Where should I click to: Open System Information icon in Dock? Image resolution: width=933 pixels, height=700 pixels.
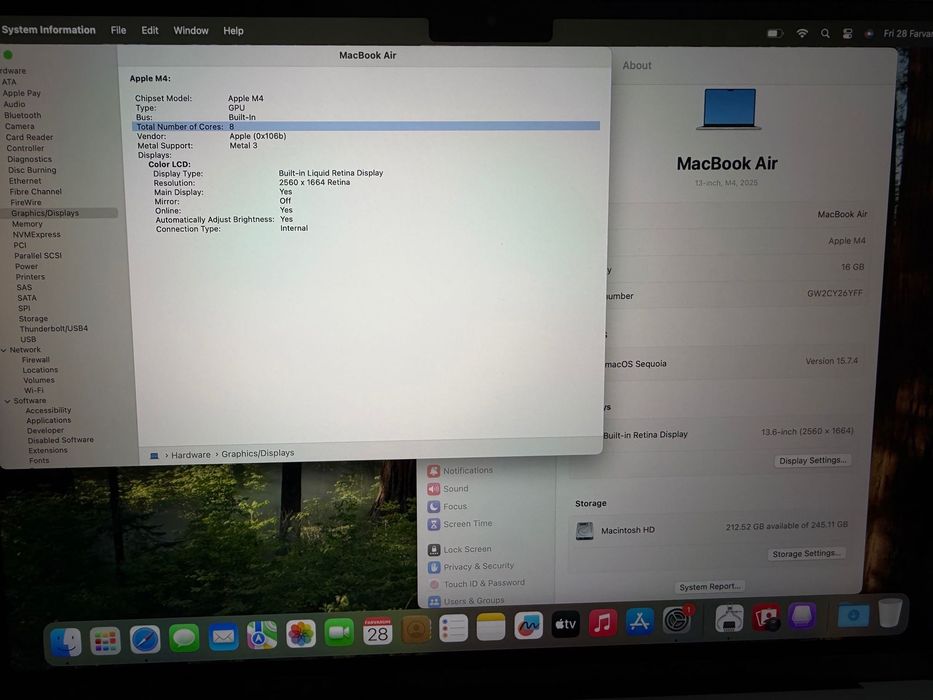[x=729, y=618]
